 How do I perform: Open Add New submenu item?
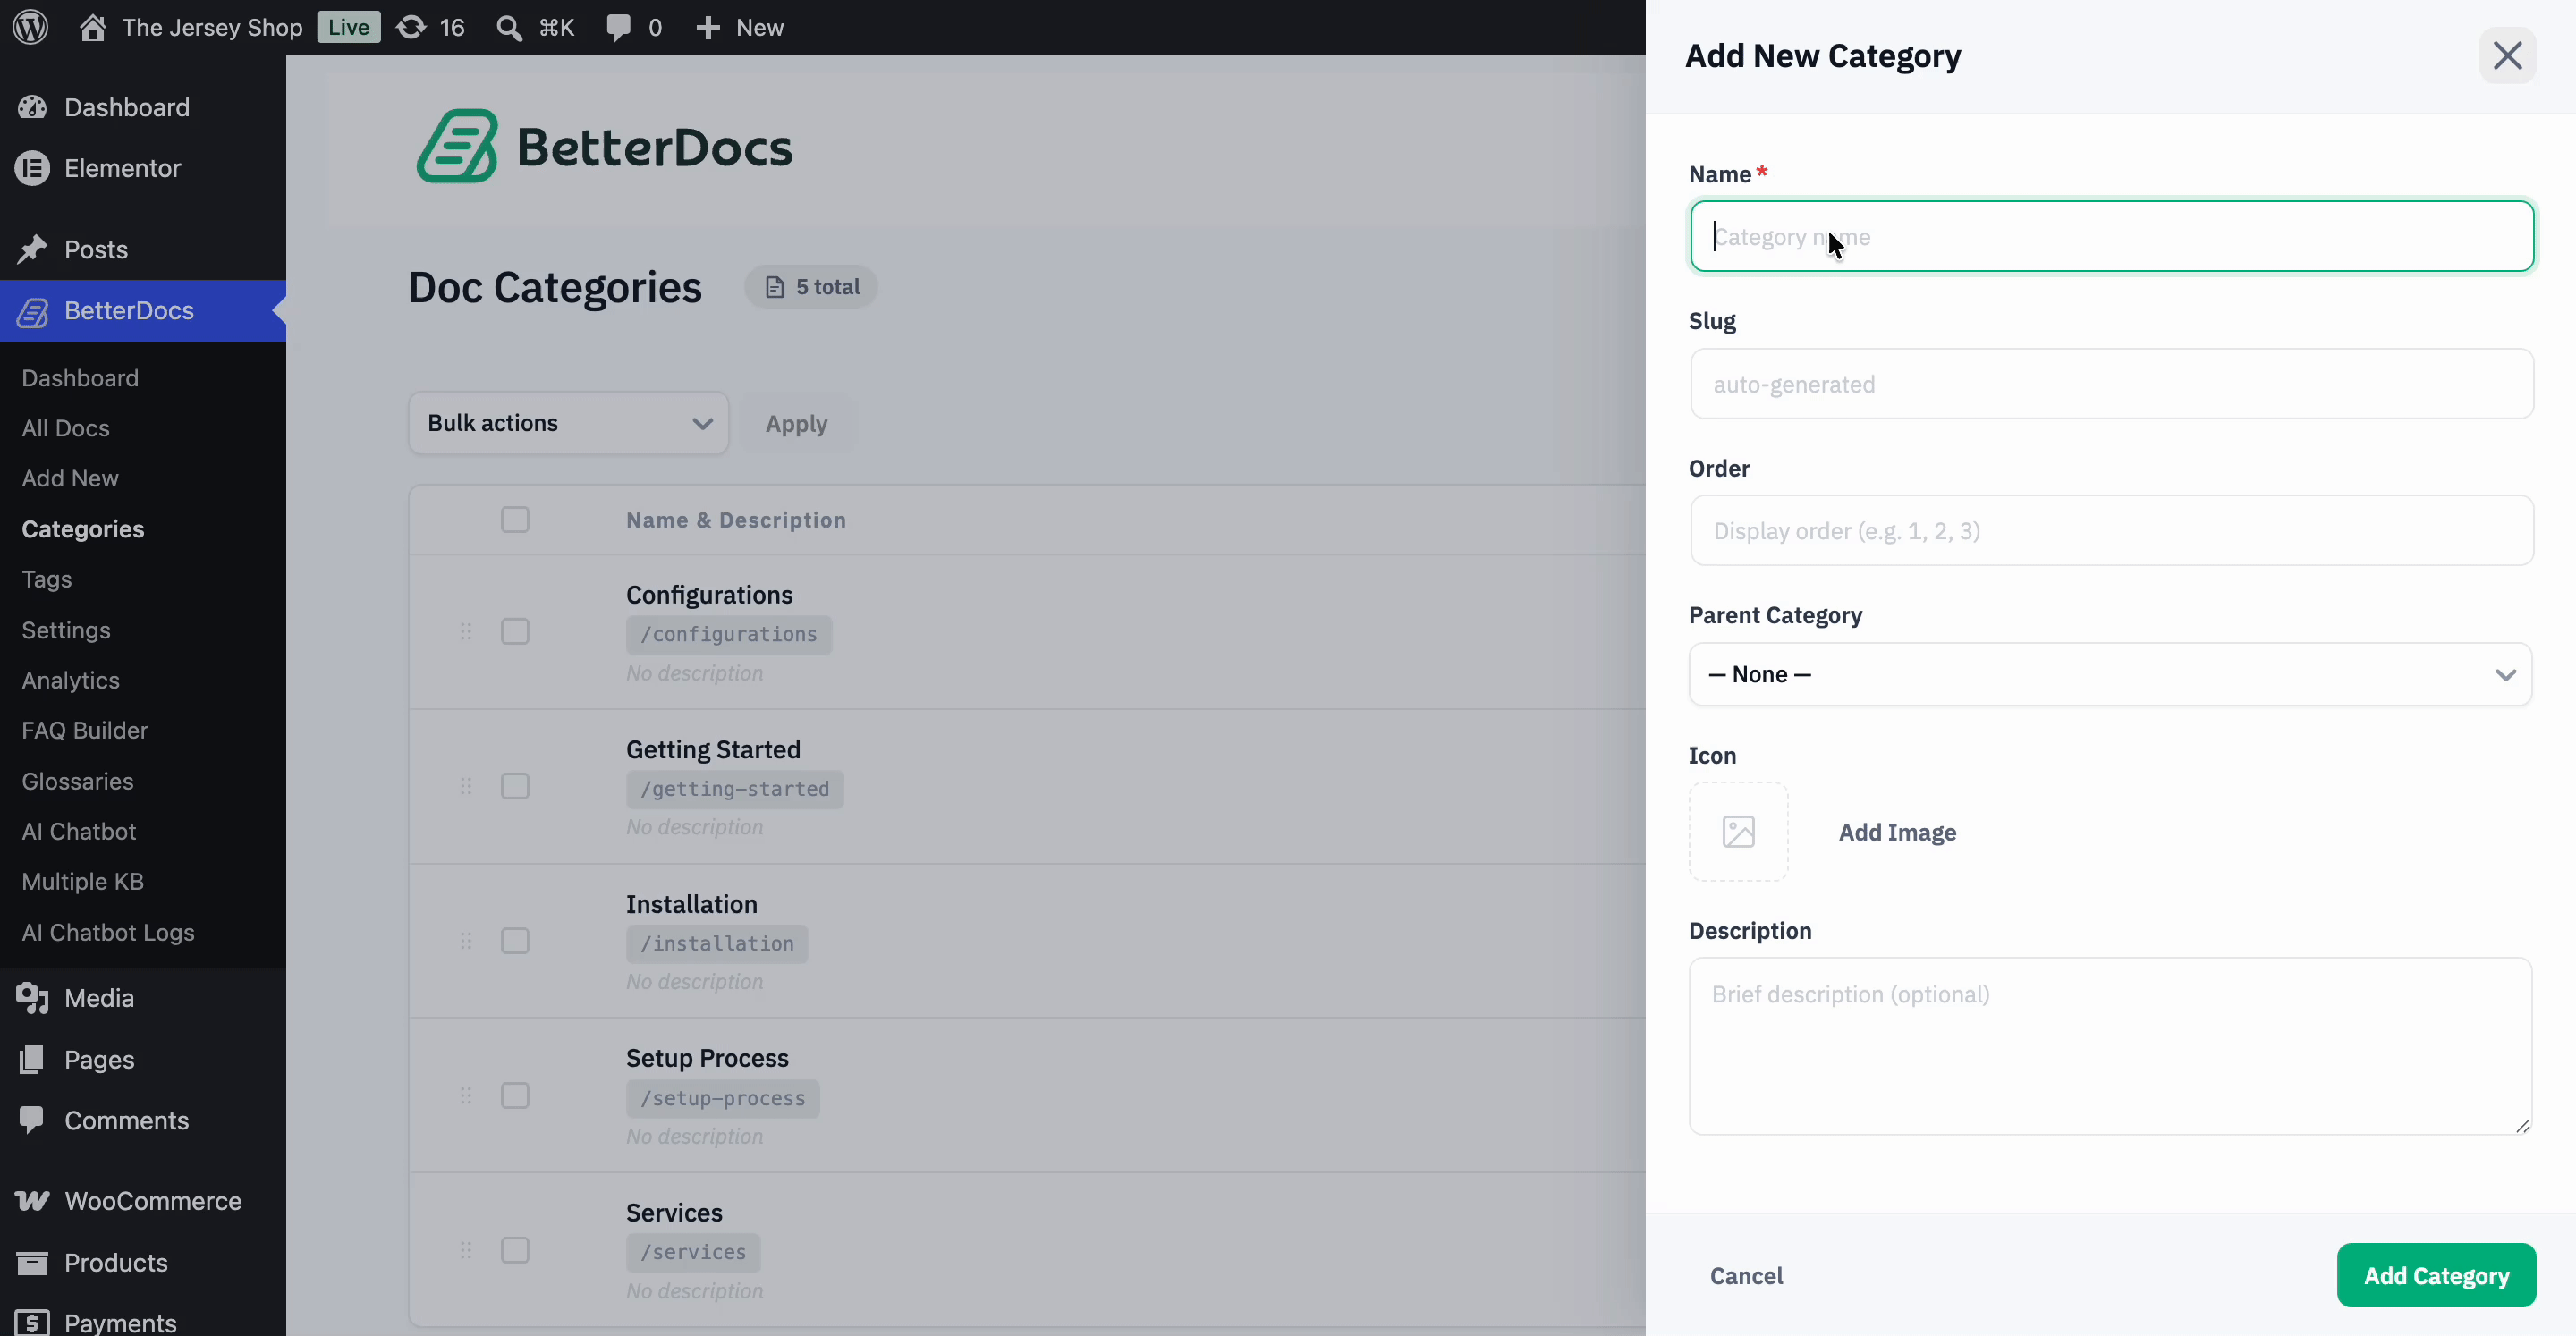[x=70, y=478]
